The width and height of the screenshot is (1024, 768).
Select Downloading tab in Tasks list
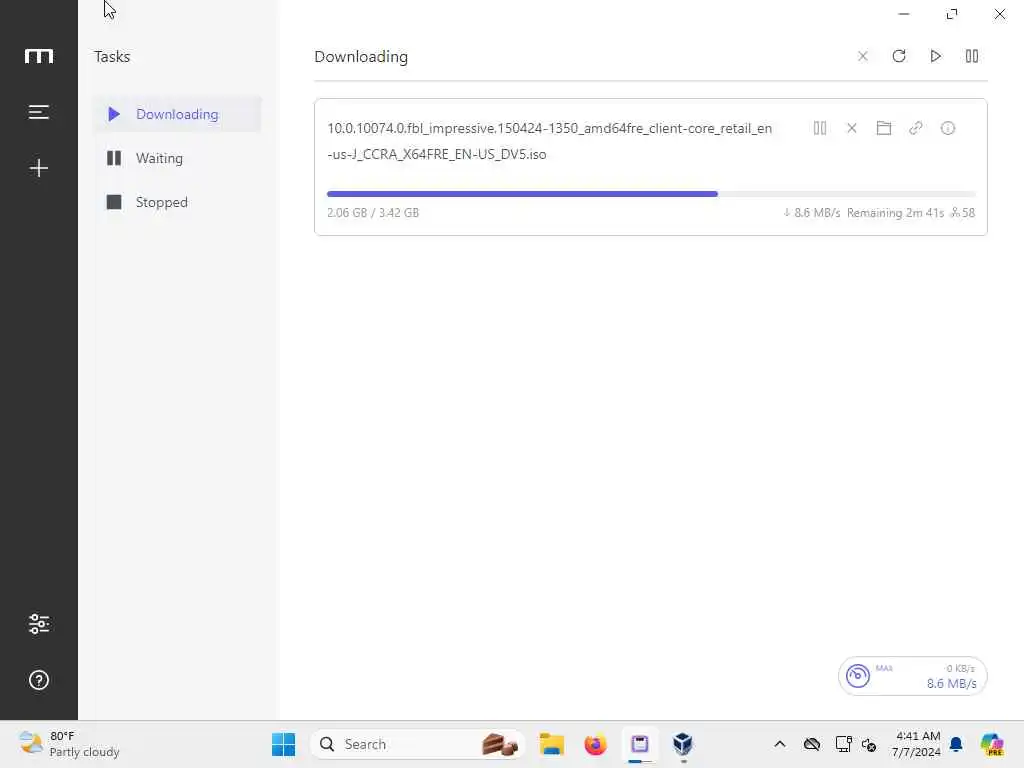(x=176, y=114)
